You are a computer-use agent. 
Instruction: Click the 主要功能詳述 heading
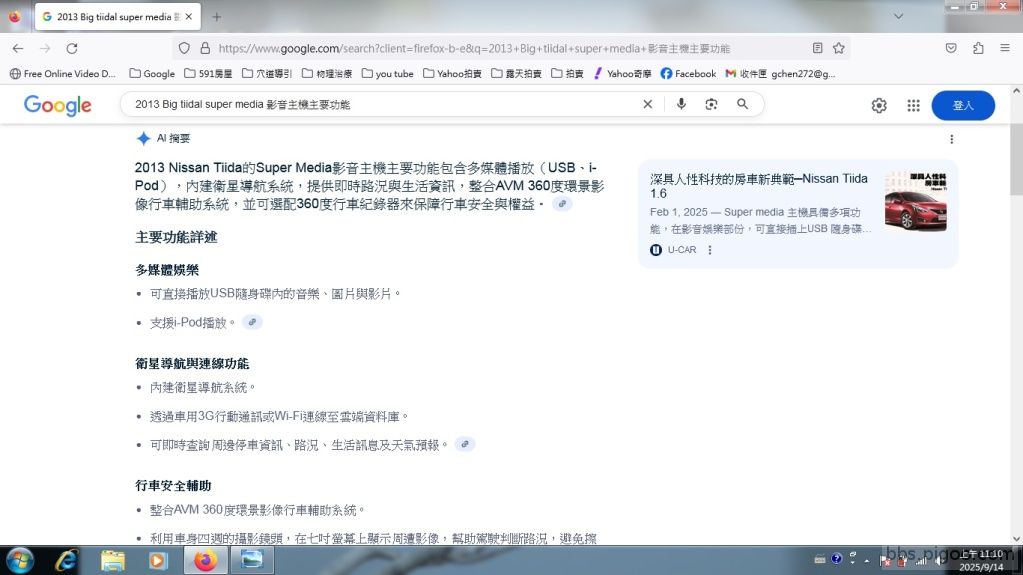click(176, 237)
